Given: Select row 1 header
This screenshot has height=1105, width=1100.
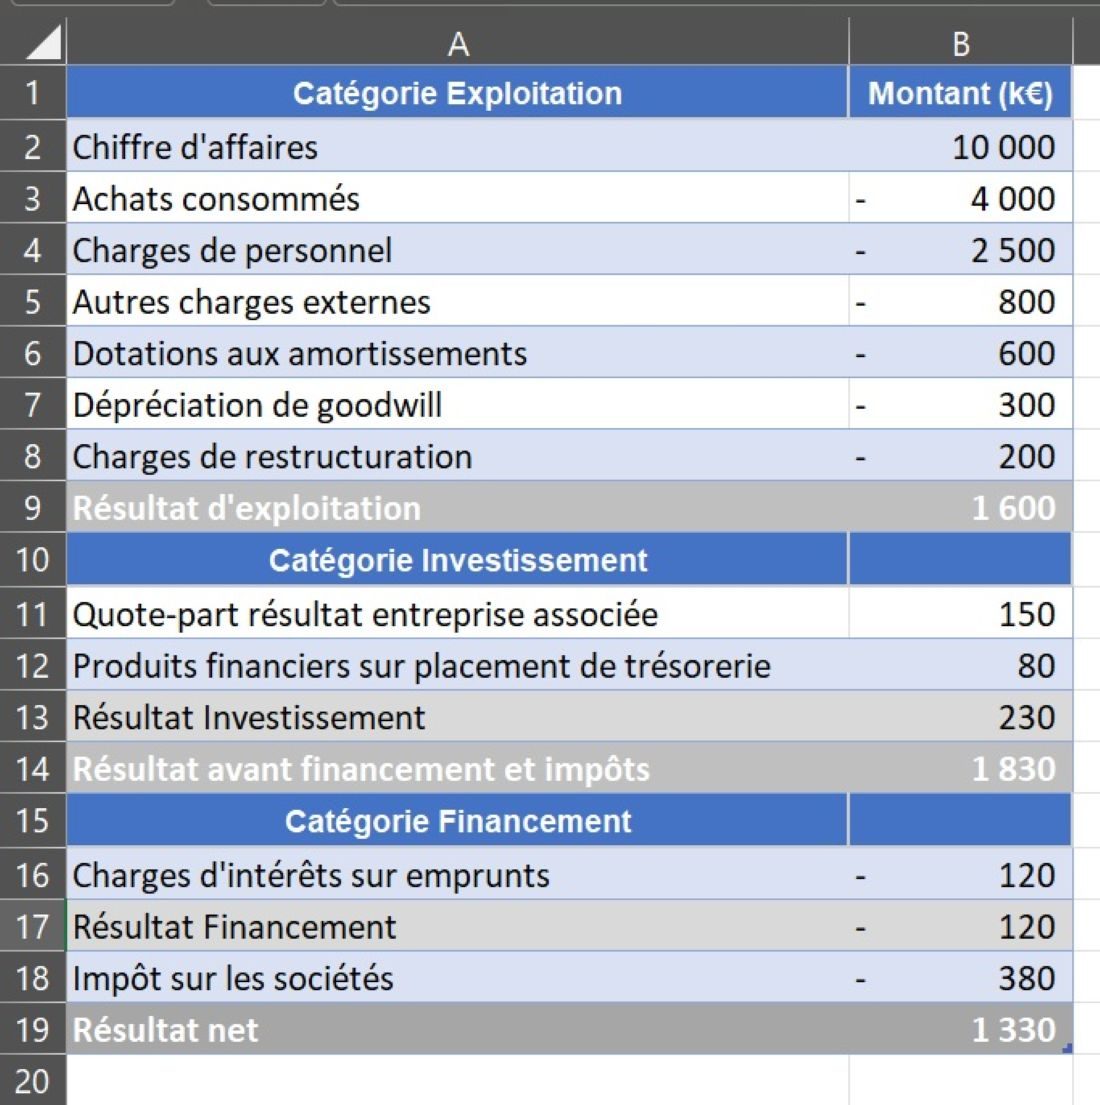Looking at the screenshot, I should 32,92.
